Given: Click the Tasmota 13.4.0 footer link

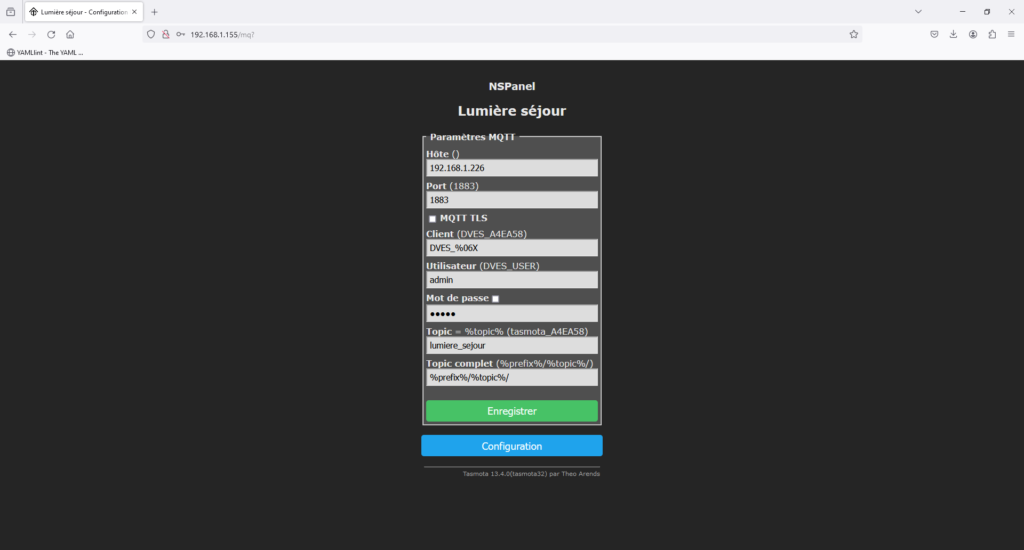Looking at the screenshot, I should point(531,474).
